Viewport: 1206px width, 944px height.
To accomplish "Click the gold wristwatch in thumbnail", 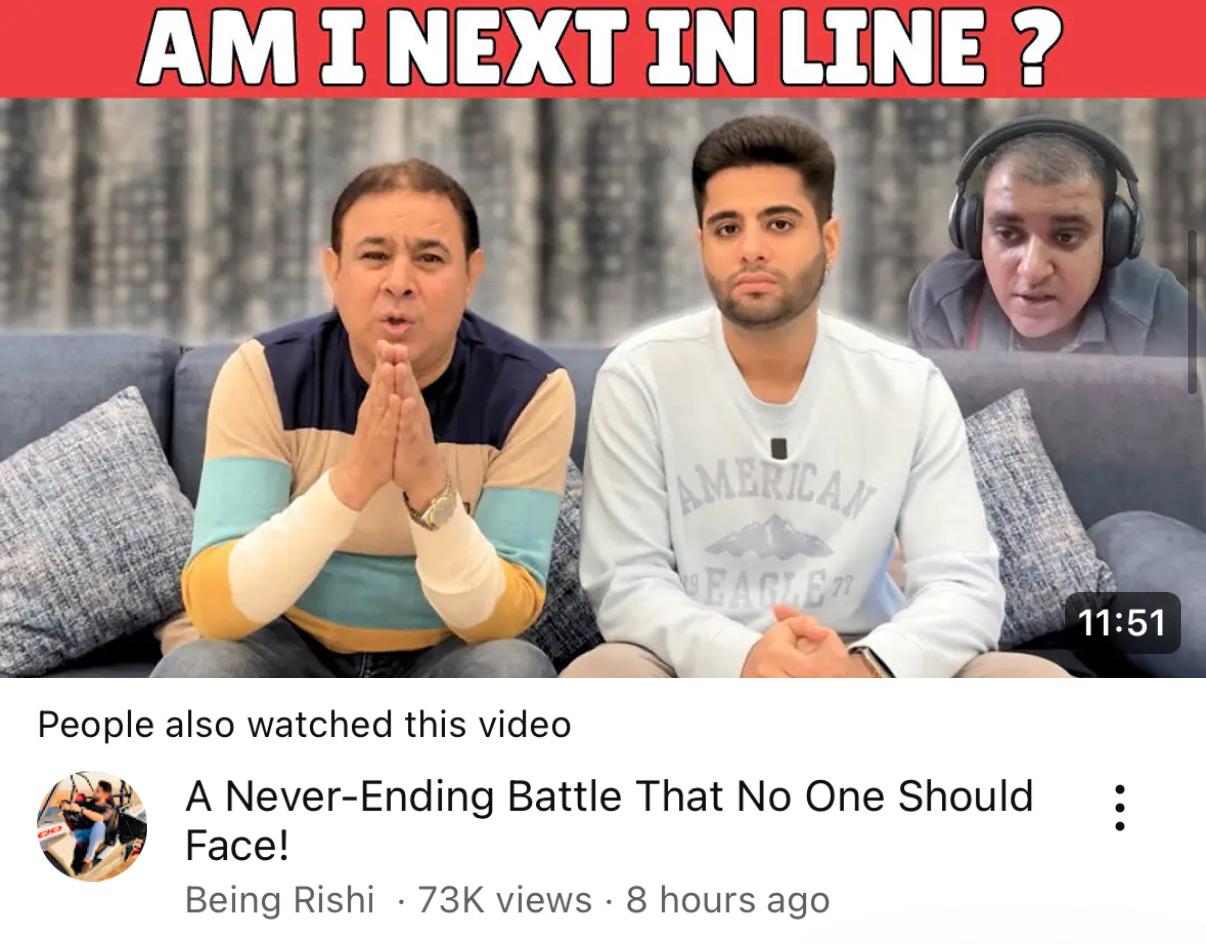I will 434,507.
